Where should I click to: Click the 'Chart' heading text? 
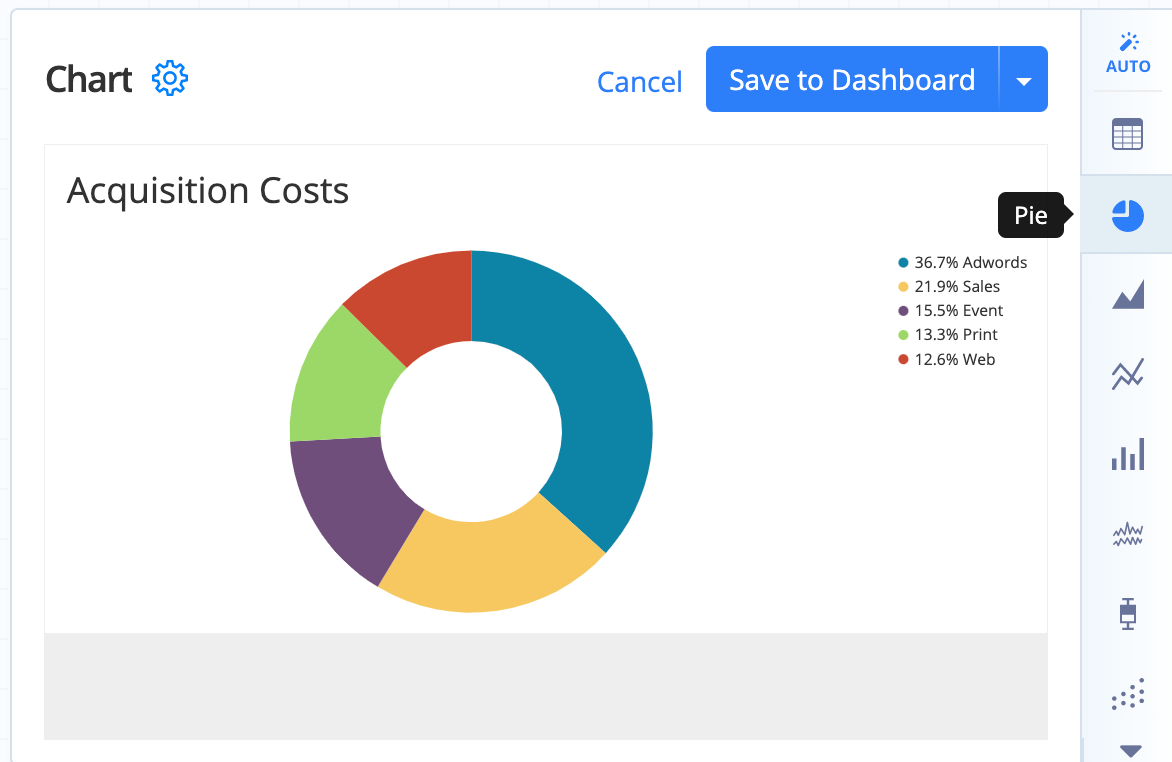pos(89,79)
